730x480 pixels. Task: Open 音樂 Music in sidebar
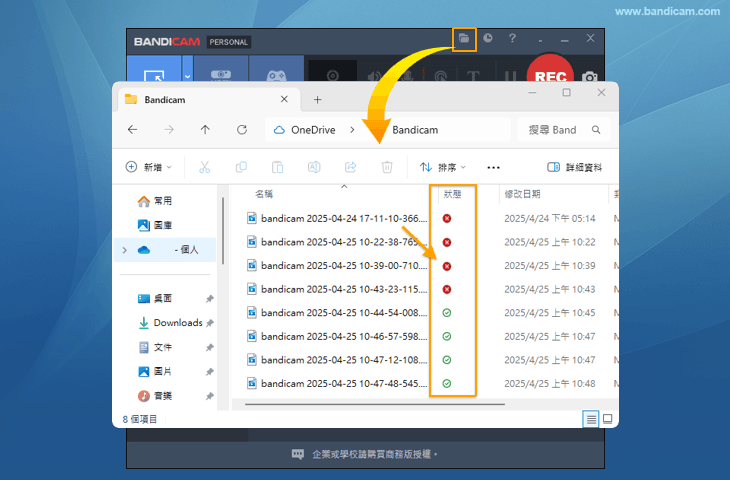coord(155,396)
